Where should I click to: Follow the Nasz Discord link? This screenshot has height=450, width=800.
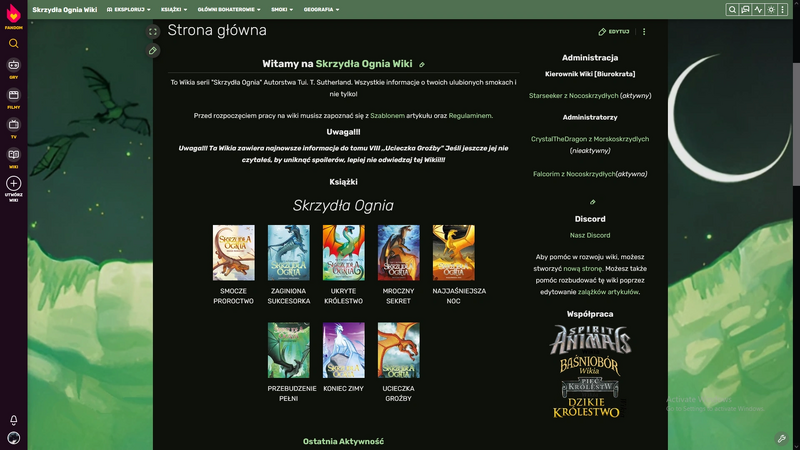click(x=590, y=235)
